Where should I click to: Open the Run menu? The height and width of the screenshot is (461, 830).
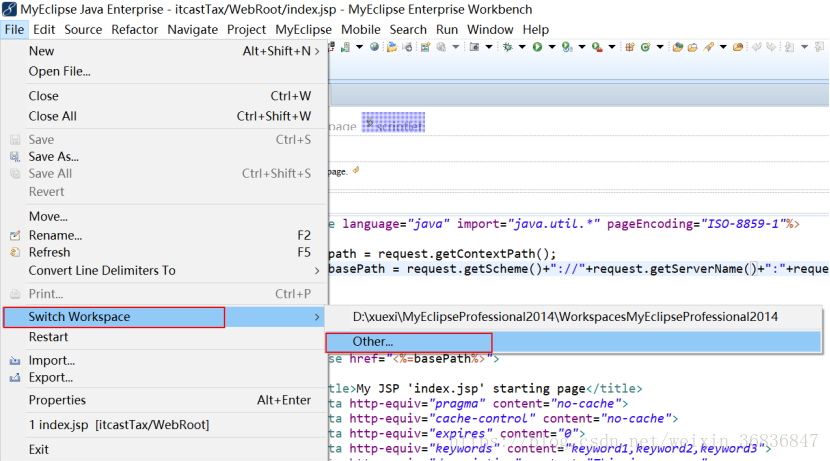[x=447, y=30]
